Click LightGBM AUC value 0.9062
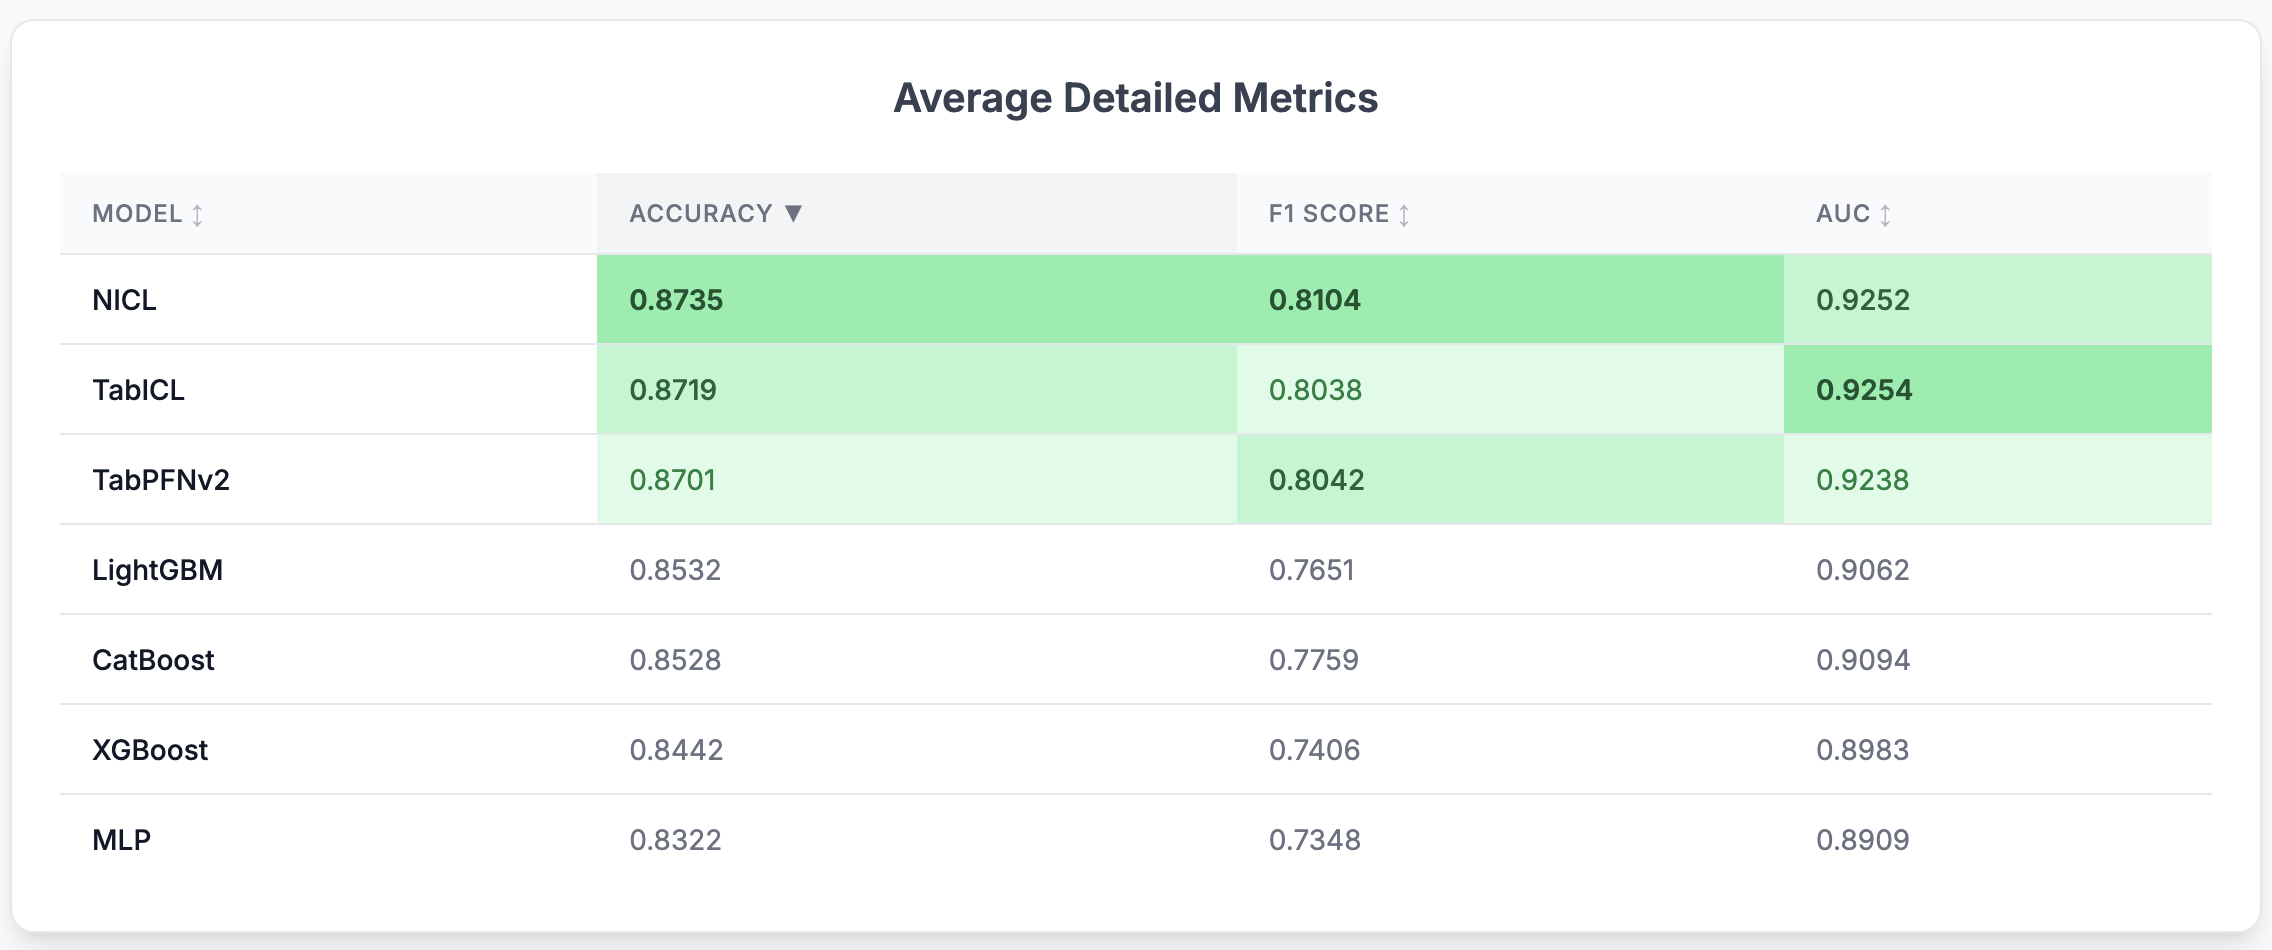The image size is (2272, 950). pos(1863,570)
